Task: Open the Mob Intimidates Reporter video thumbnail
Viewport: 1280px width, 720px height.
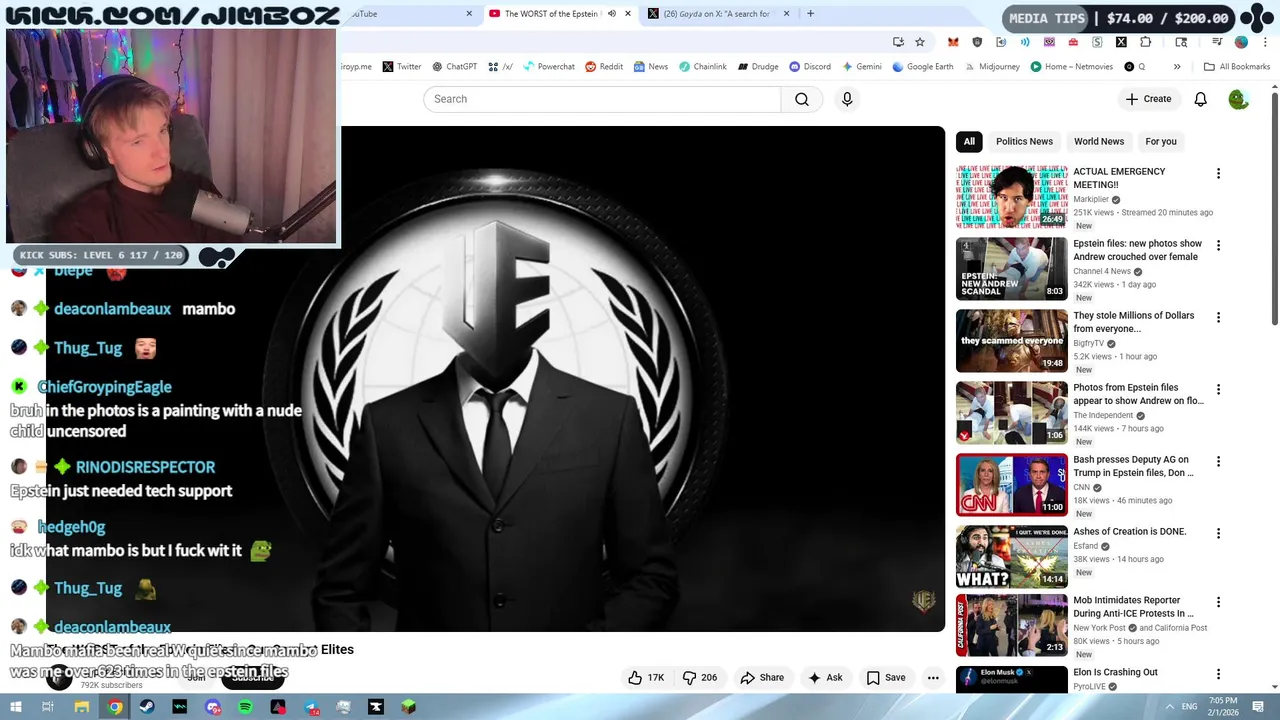Action: [x=1011, y=625]
